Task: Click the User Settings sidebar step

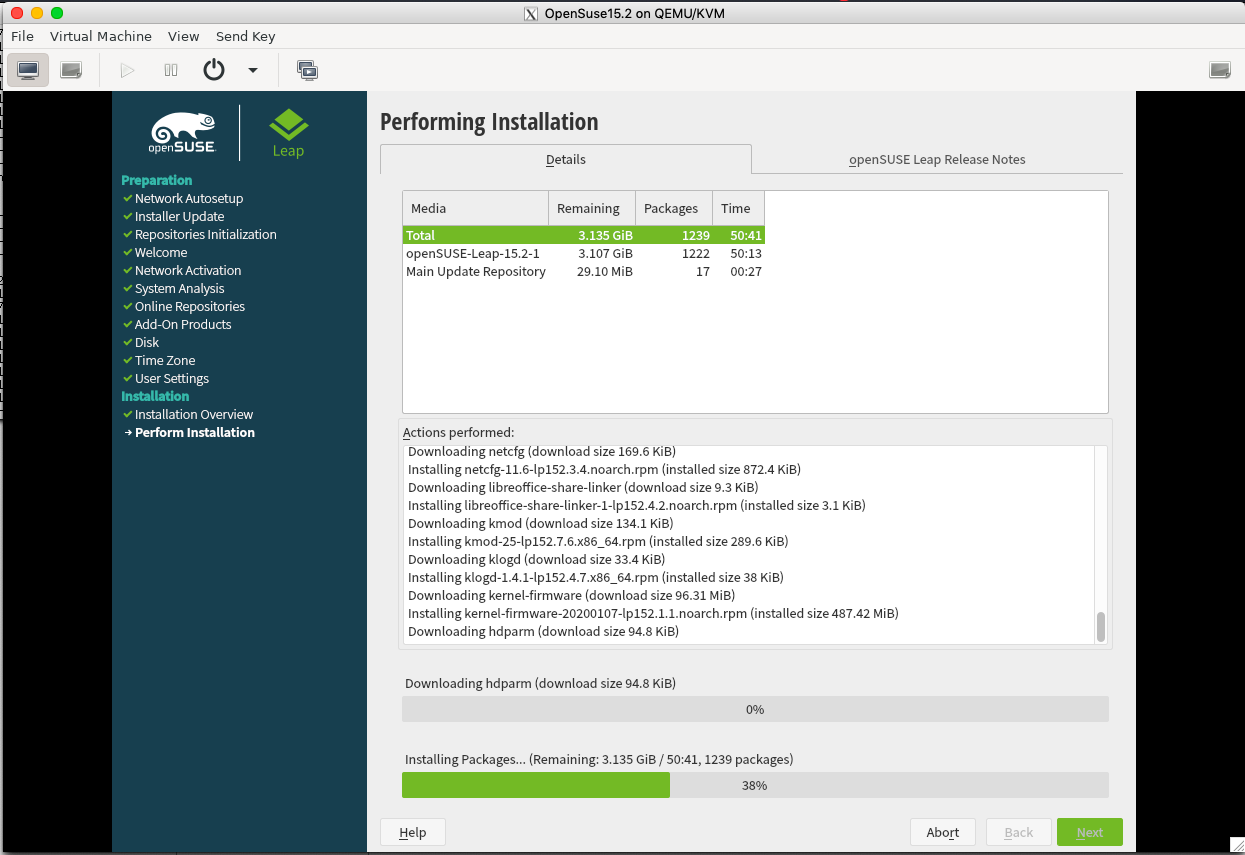Action: click(x=172, y=378)
